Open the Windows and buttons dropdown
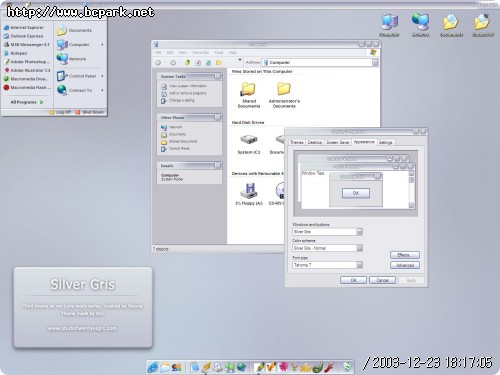Viewport: 500px width, 375px height. pos(359,232)
